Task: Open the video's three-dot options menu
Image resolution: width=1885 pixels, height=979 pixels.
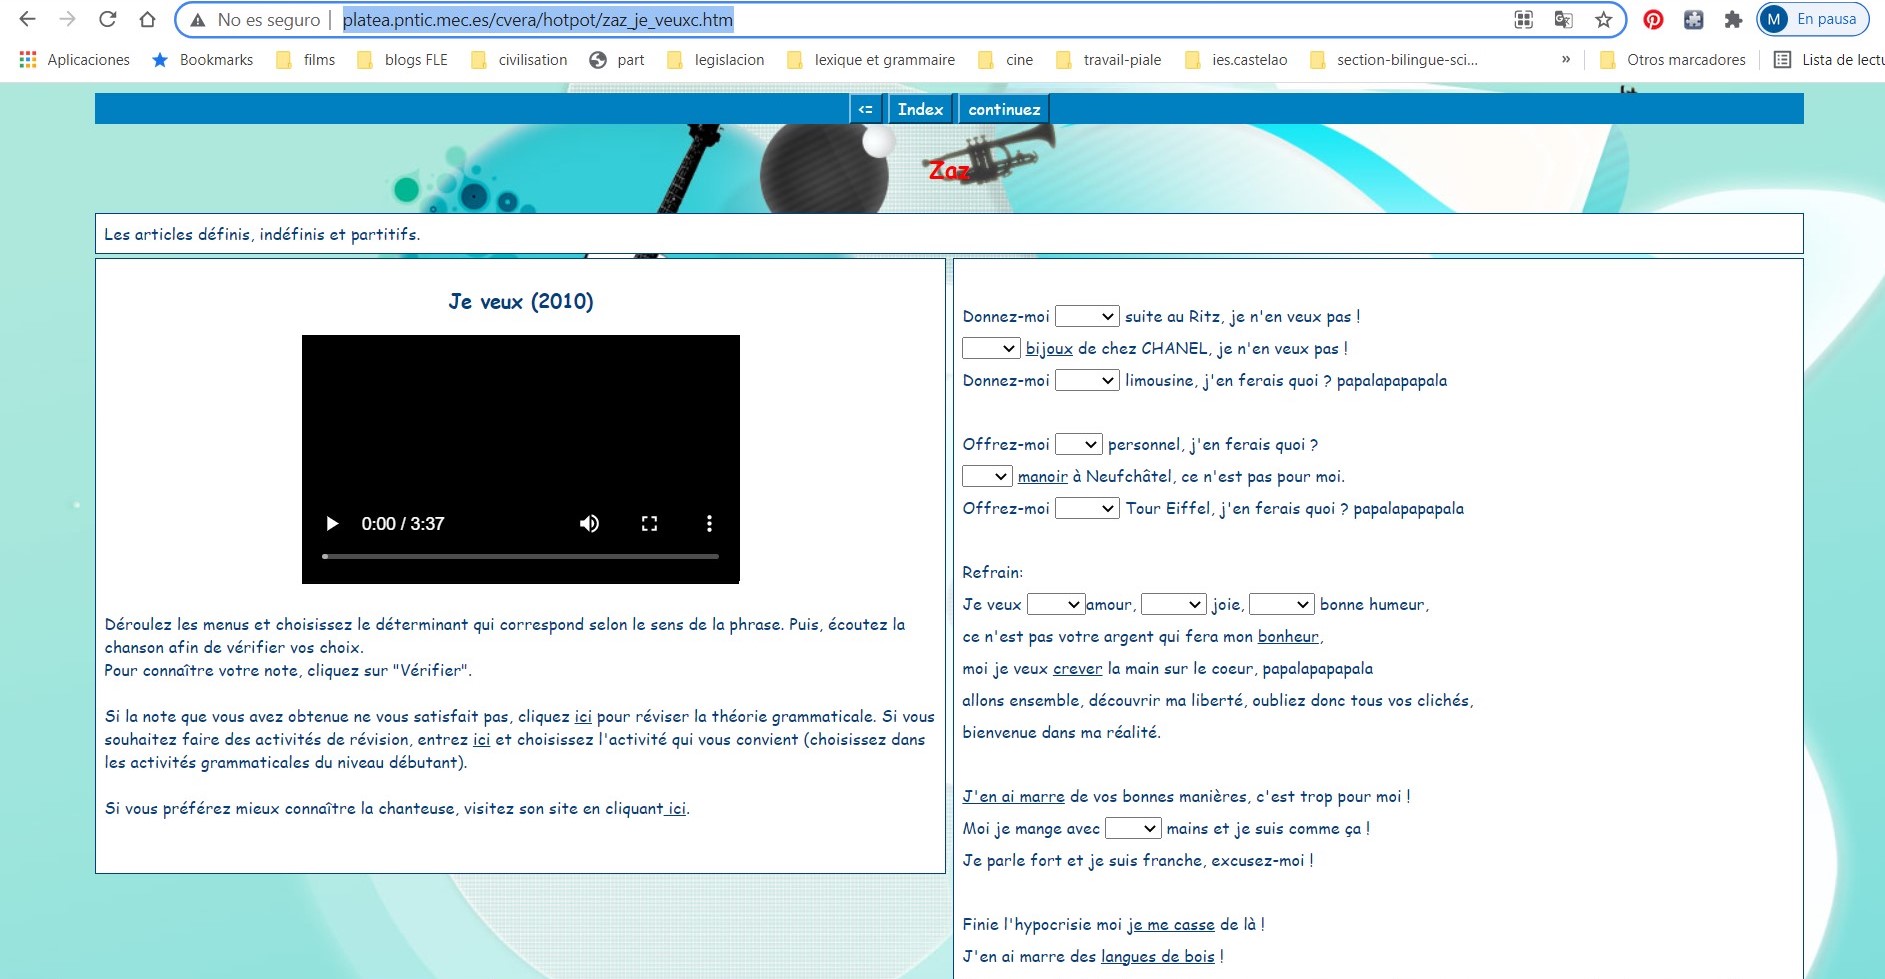Action: [x=709, y=523]
